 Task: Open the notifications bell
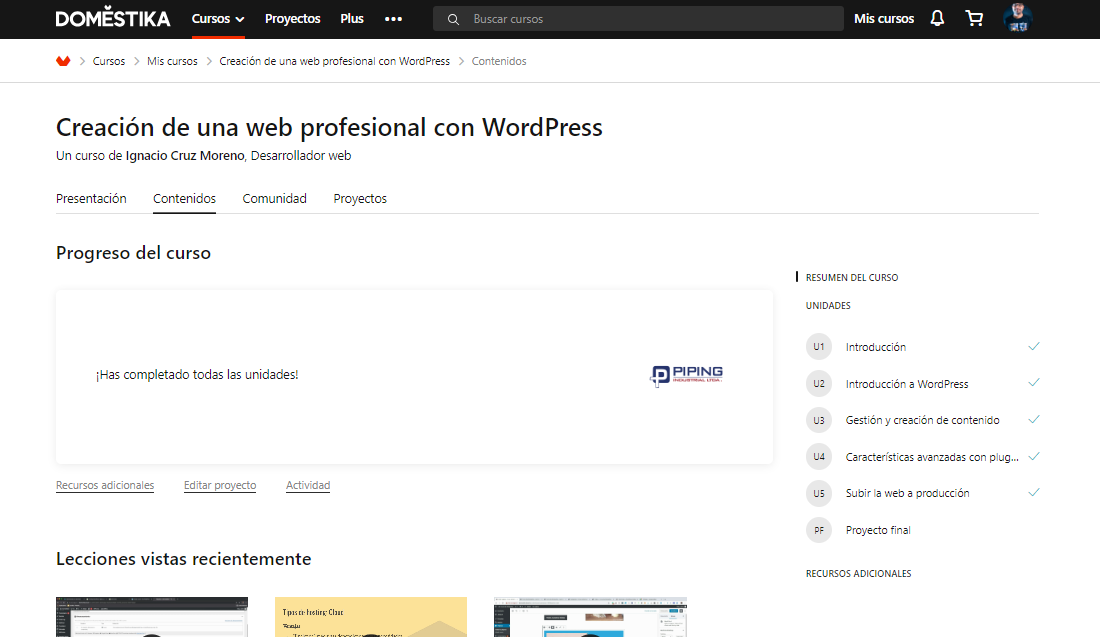pyautogui.click(x=937, y=18)
